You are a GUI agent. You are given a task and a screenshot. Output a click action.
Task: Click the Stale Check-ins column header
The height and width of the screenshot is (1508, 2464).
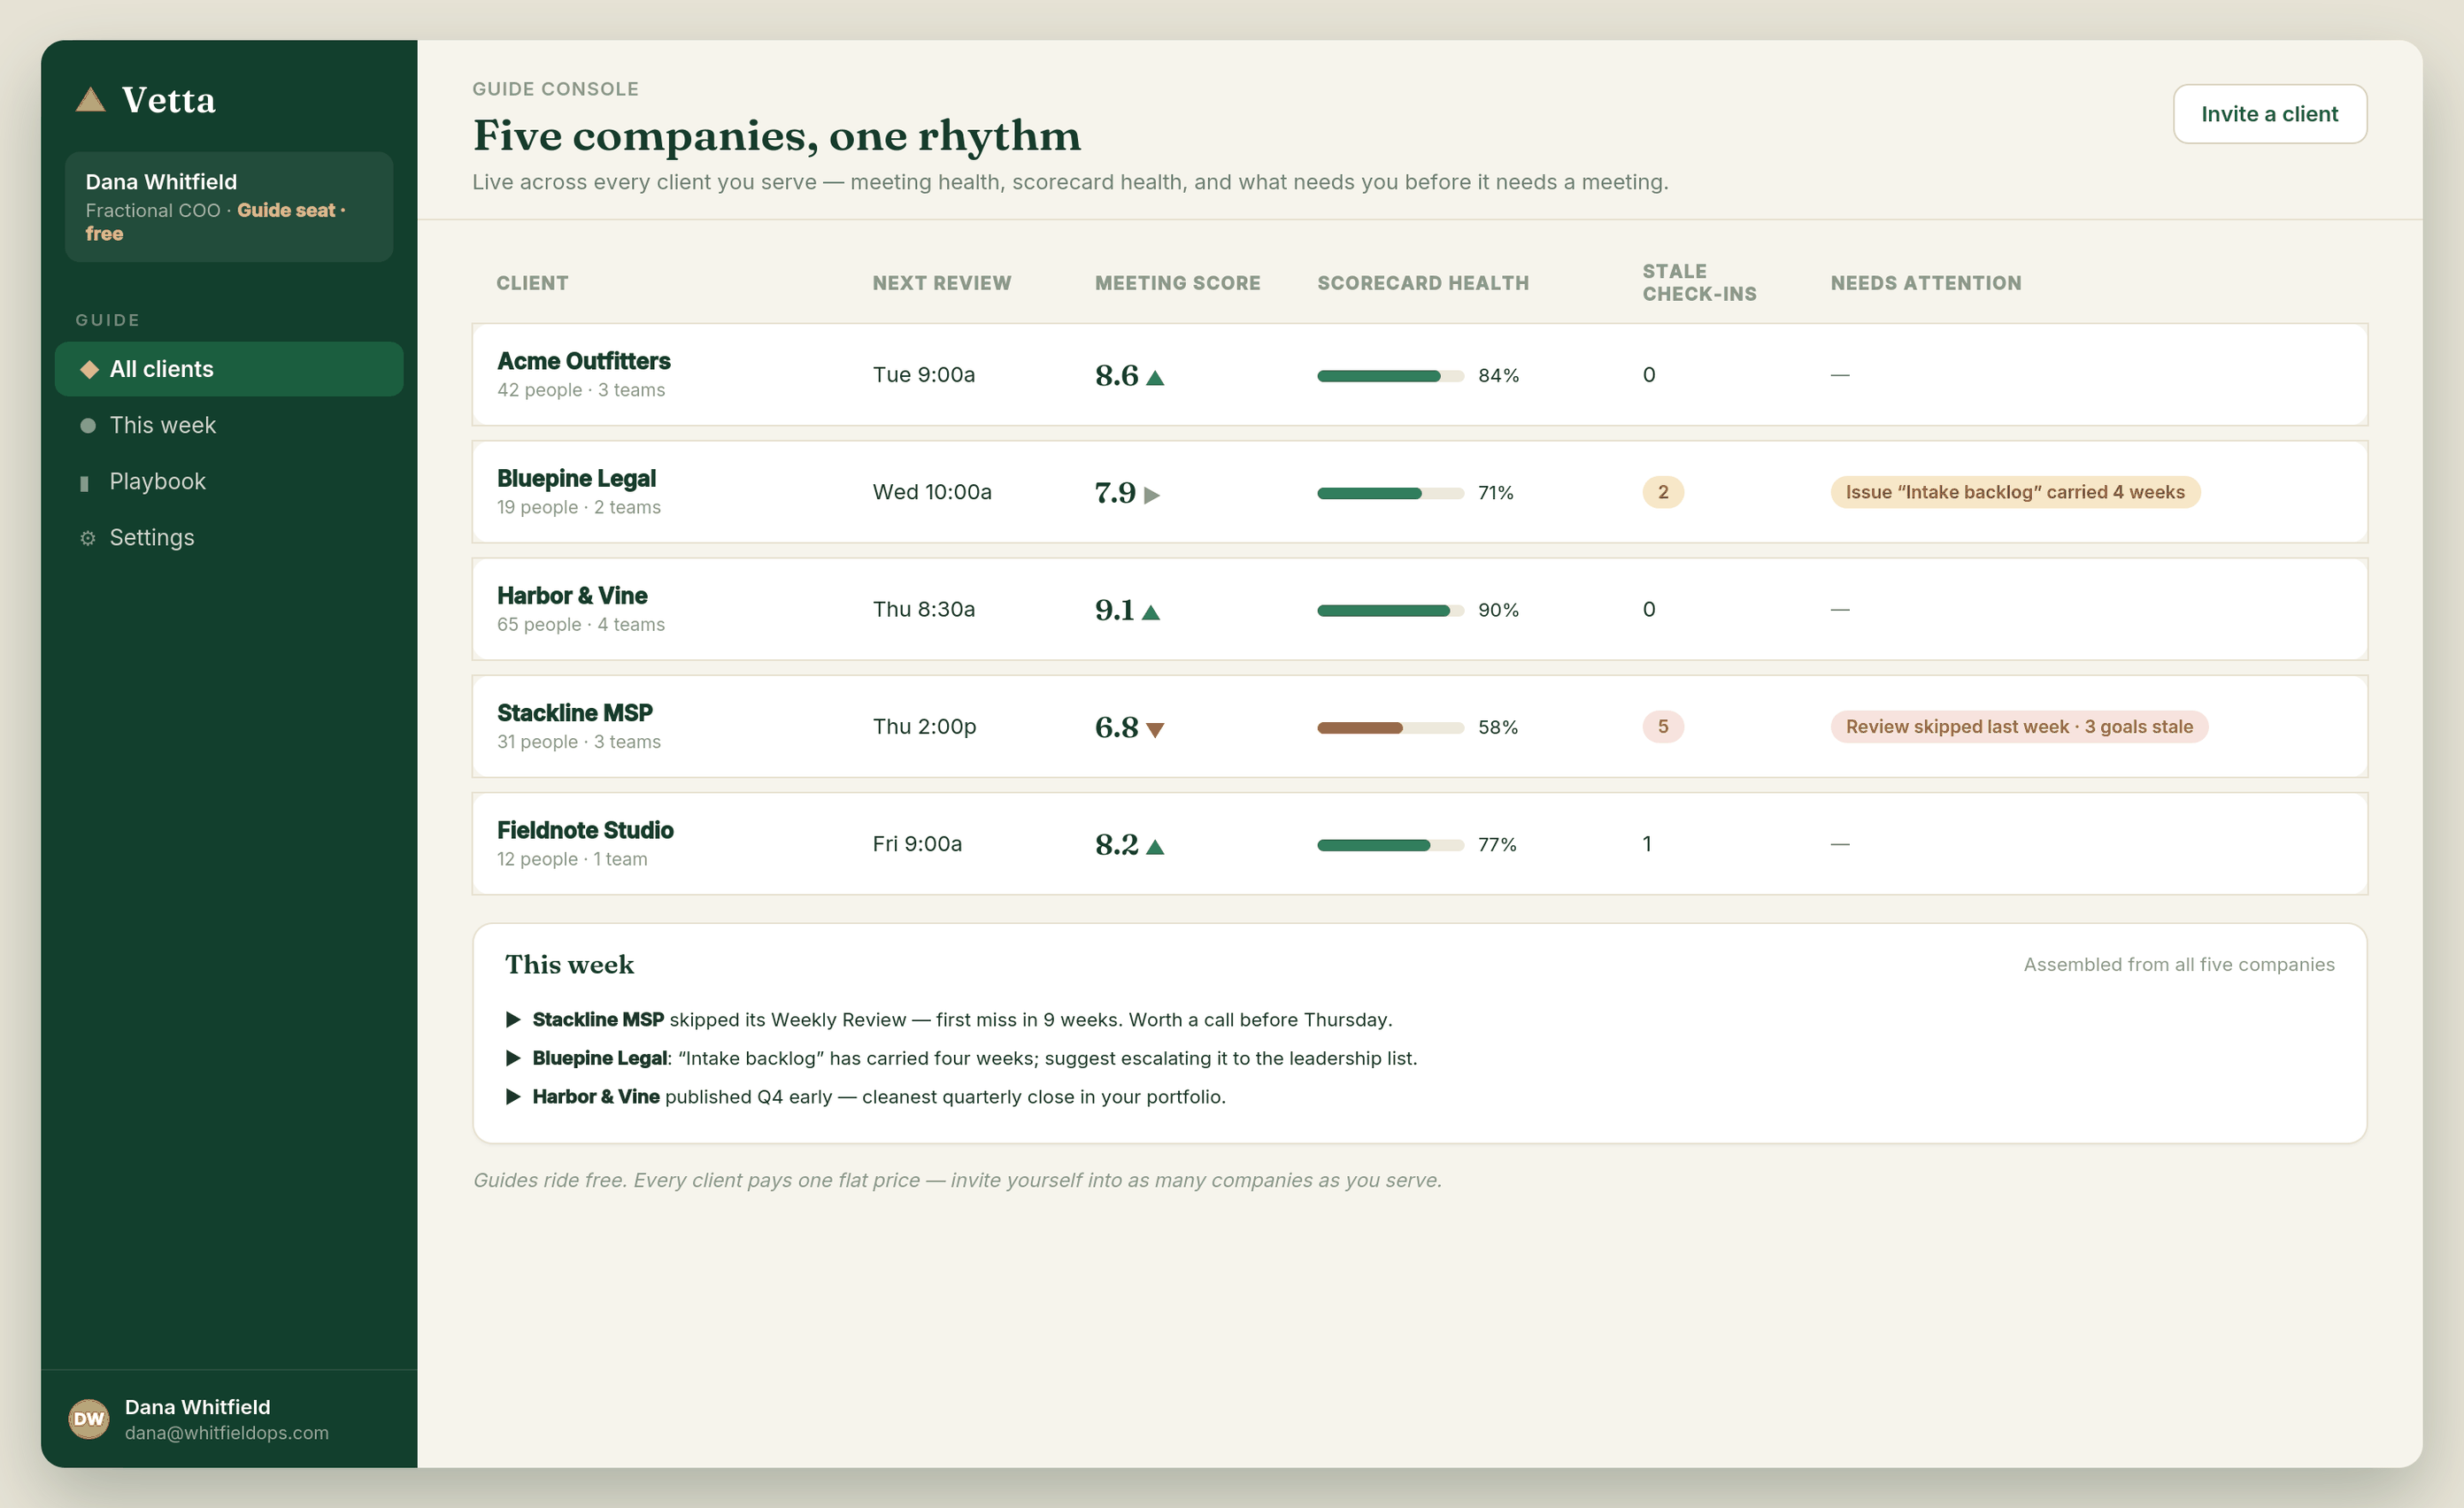coord(1699,283)
